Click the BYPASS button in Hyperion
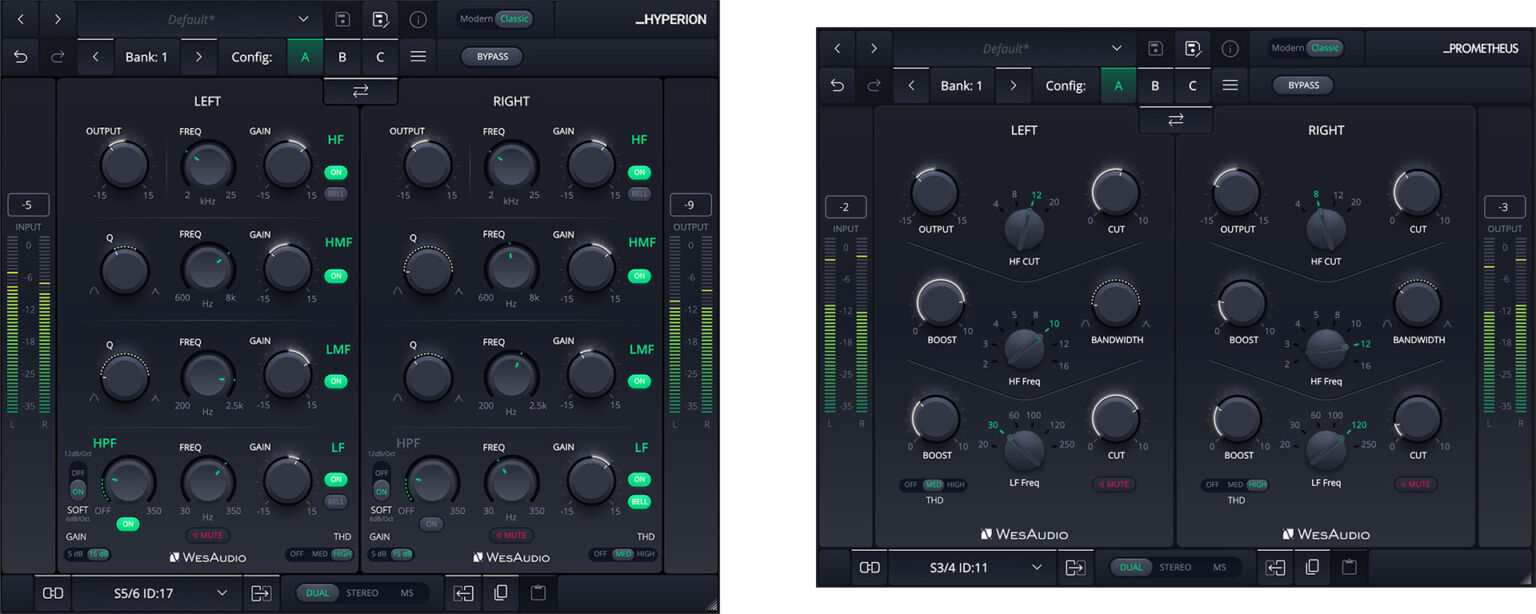1536x614 pixels. click(x=492, y=57)
